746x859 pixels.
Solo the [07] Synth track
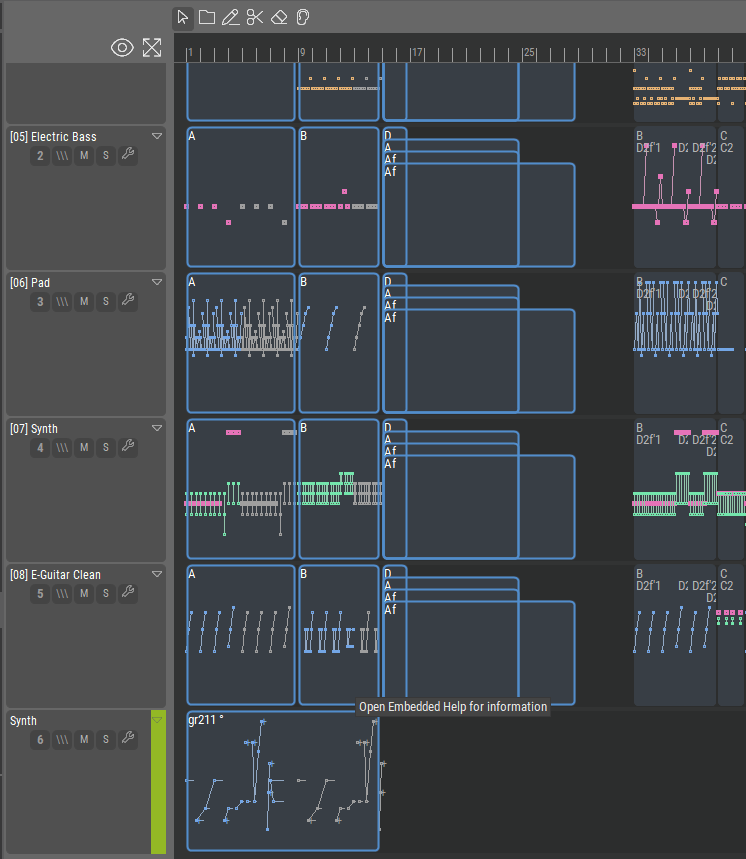pos(106,447)
